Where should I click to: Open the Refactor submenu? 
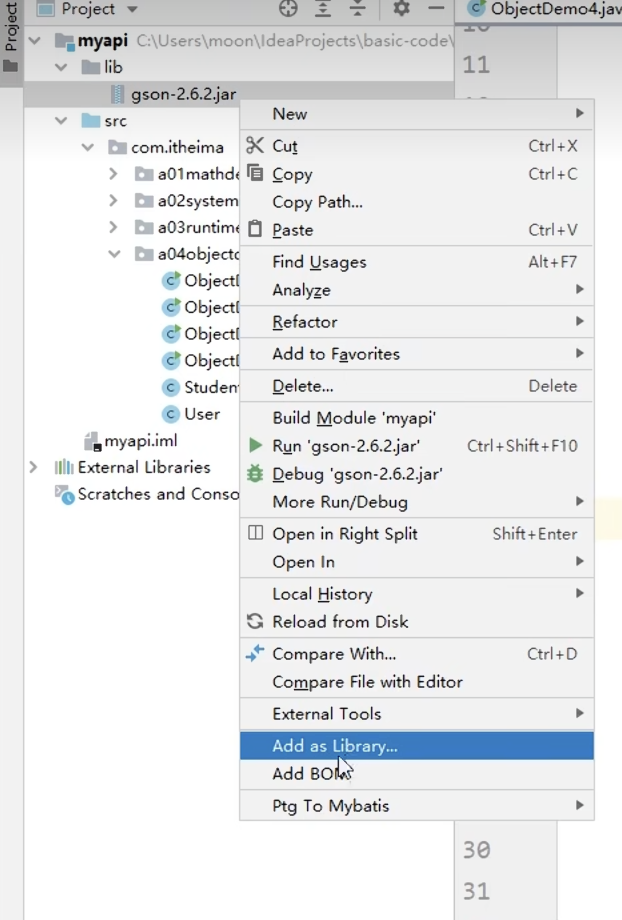point(305,322)
